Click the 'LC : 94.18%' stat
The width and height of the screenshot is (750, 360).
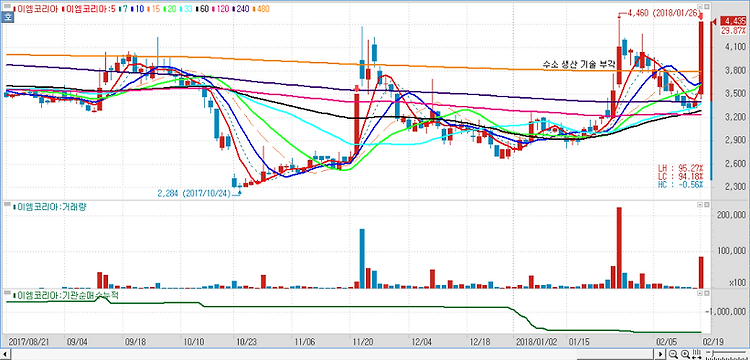(680, 176)
